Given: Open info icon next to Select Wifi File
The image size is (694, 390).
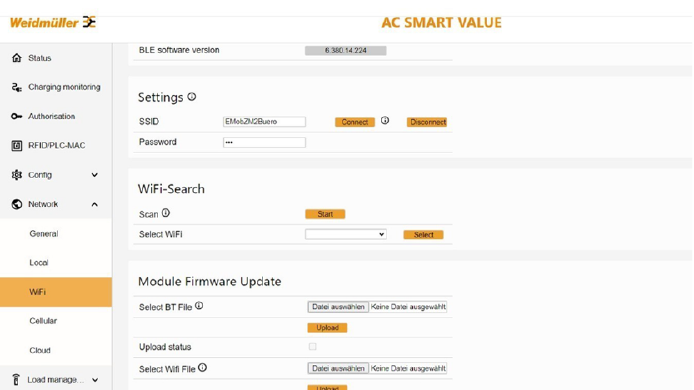Looking at the screenshot, I should [x=202, y=367].
